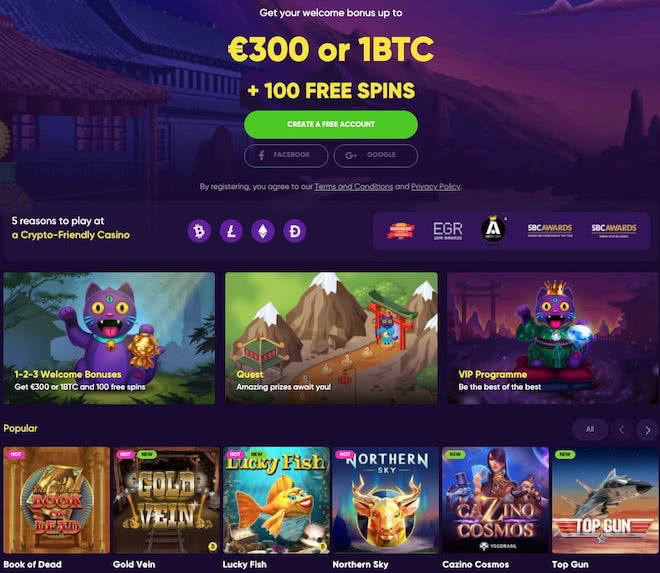Sign up with Facebook
Viewport: 660px width, 573px height.
coord(286,155)
